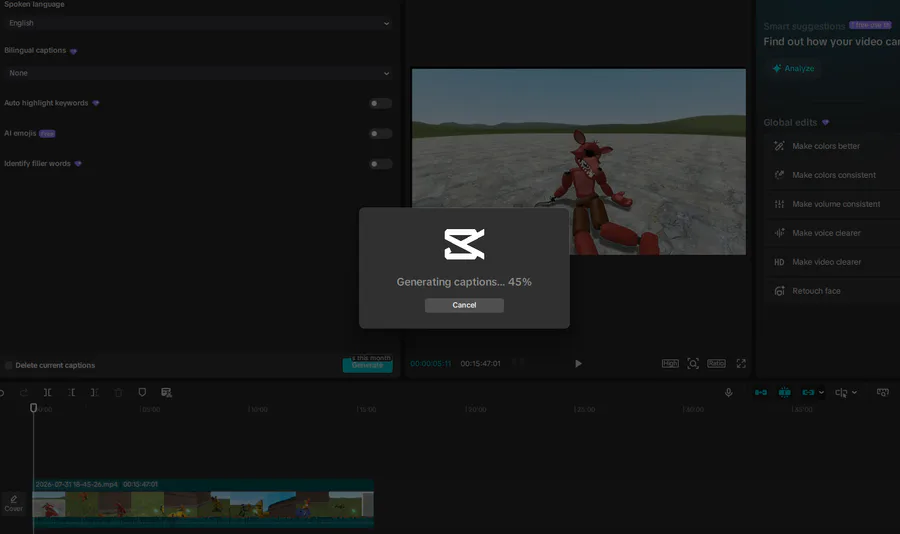900x534 pixels.
Task: Click the video preview frame
Action: [x=579, y=161]
